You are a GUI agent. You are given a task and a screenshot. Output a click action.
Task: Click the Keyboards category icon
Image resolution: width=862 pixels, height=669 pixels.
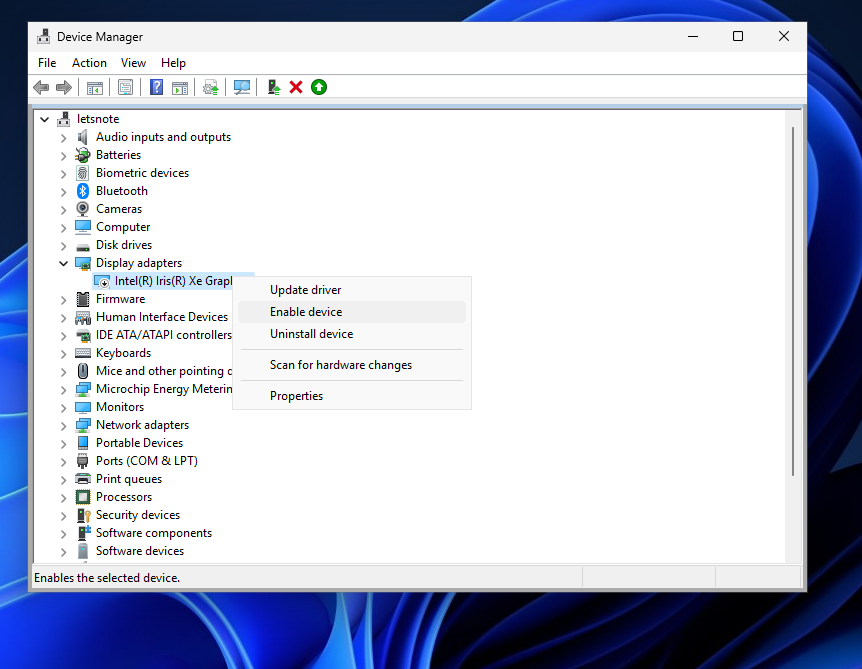coord(82,353)
